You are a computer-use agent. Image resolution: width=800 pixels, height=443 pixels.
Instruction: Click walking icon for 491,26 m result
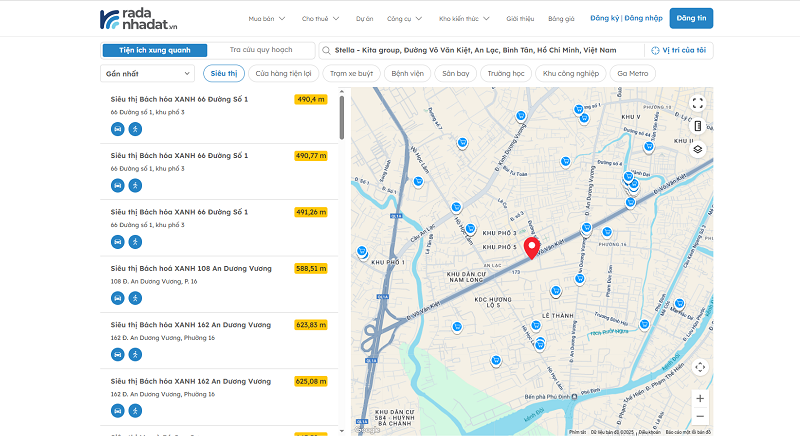[x=135, y=242]
